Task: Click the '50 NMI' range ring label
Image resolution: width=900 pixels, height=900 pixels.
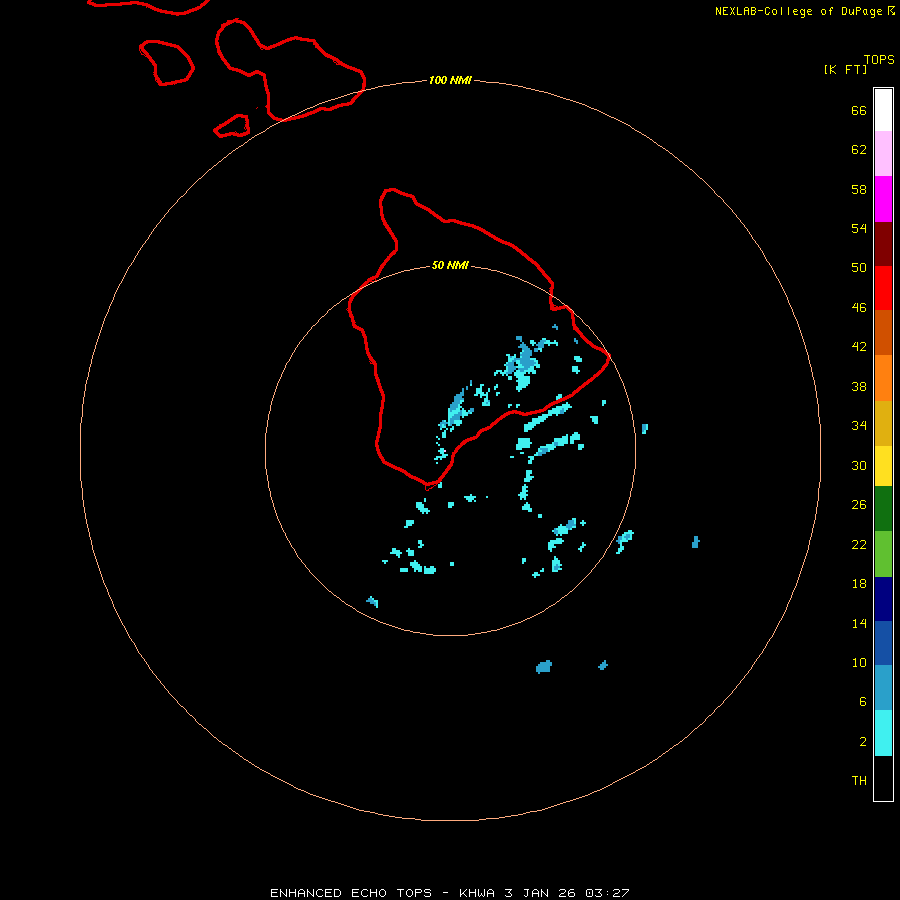Action: click(x=450, y=265)
